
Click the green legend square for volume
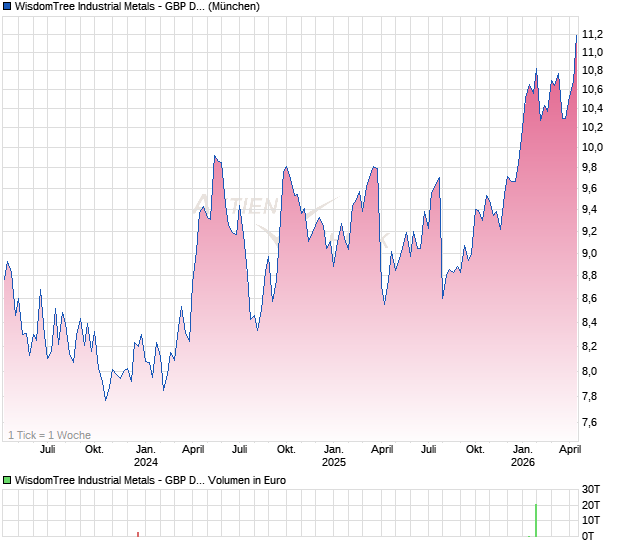[x=8, y=481]
